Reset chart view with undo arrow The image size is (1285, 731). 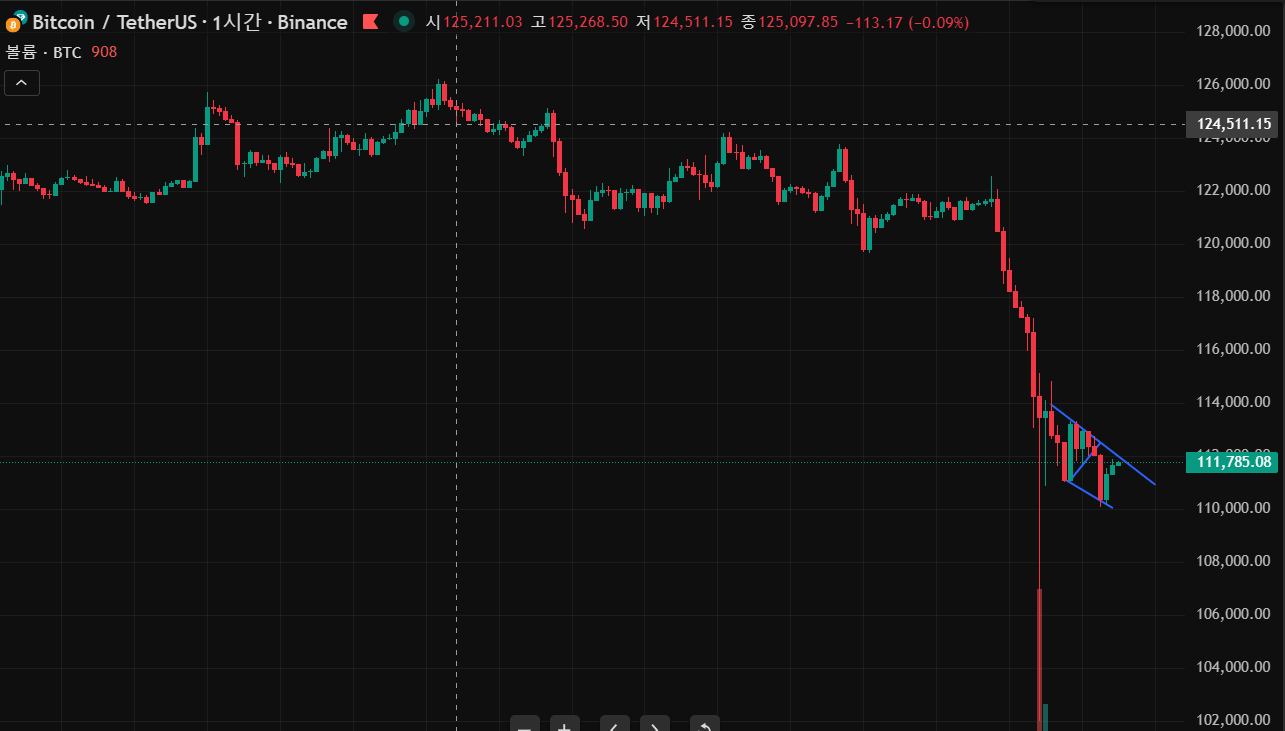705,725
